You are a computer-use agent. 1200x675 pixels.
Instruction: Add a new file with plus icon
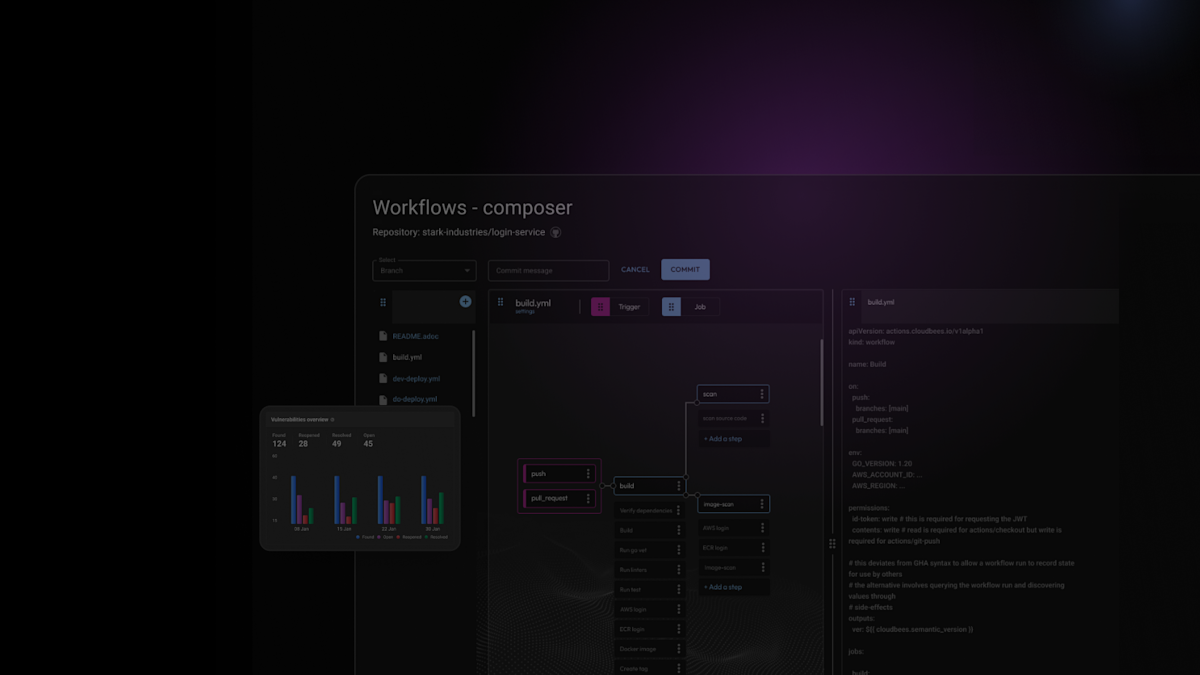click(465, 302)
